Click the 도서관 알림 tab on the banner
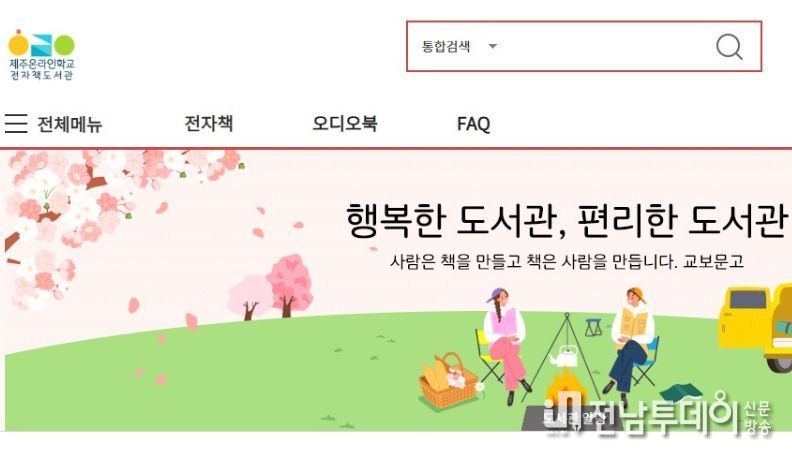 [x=573, y=418]
